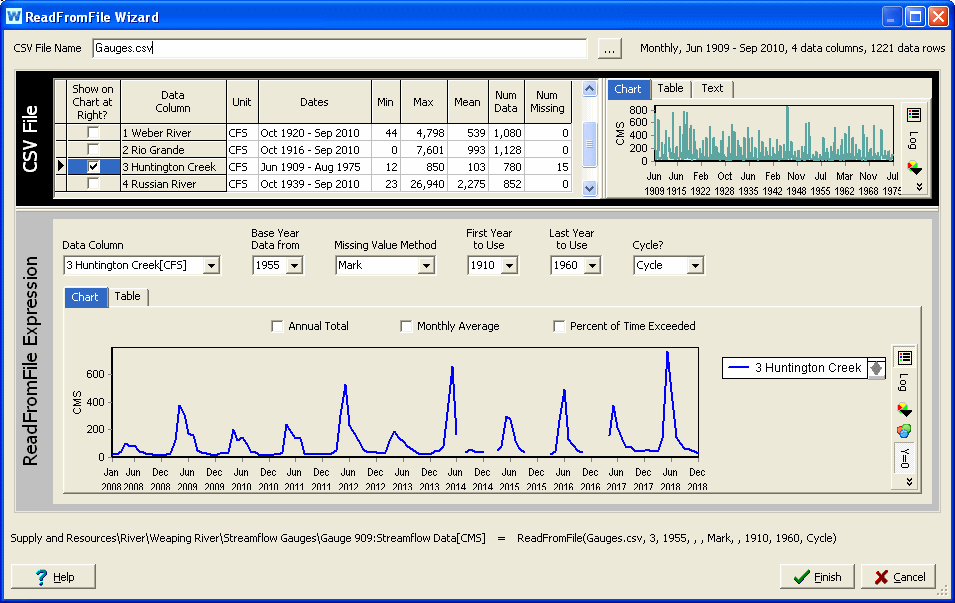Open the Data Column dropdown
This screenshot has height=603, width=955.
coord(211,266)
